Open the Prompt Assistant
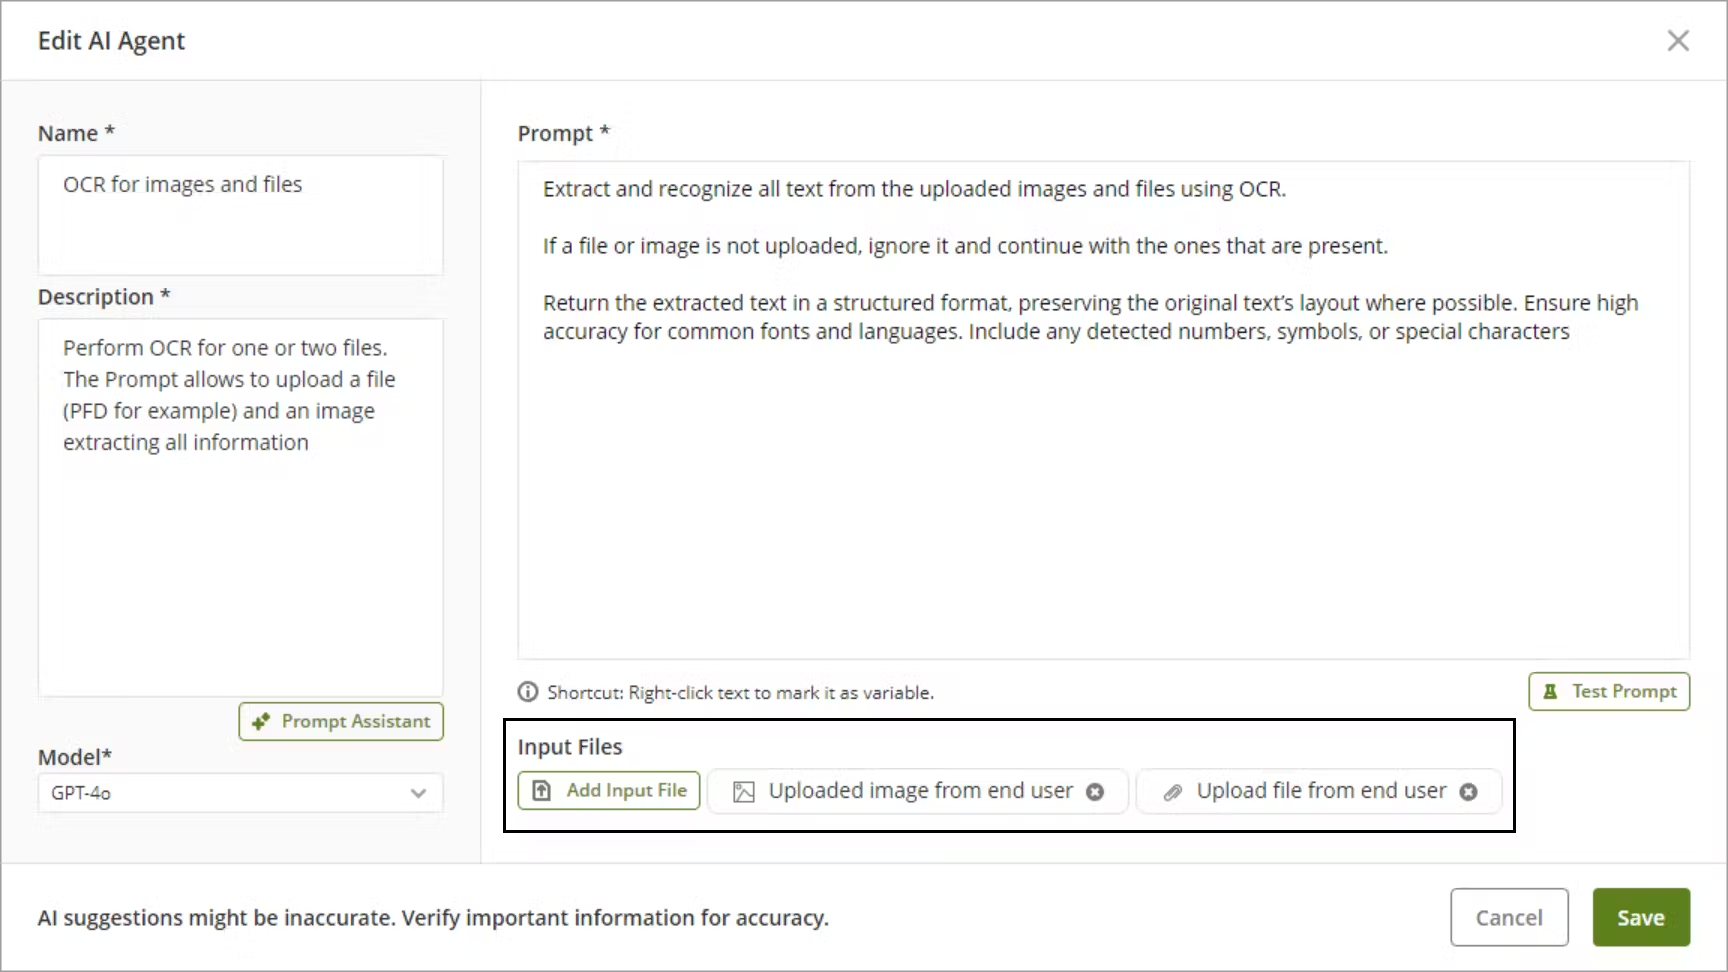Screen dimensions: 1728x972 [341, 721]
